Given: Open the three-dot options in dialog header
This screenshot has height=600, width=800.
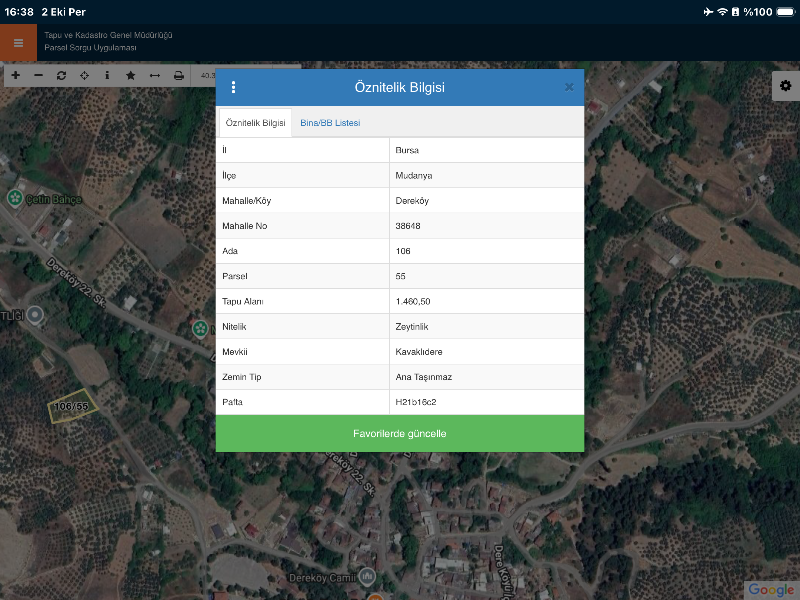Looking at the screenshot, I should (x=234, y=87).
